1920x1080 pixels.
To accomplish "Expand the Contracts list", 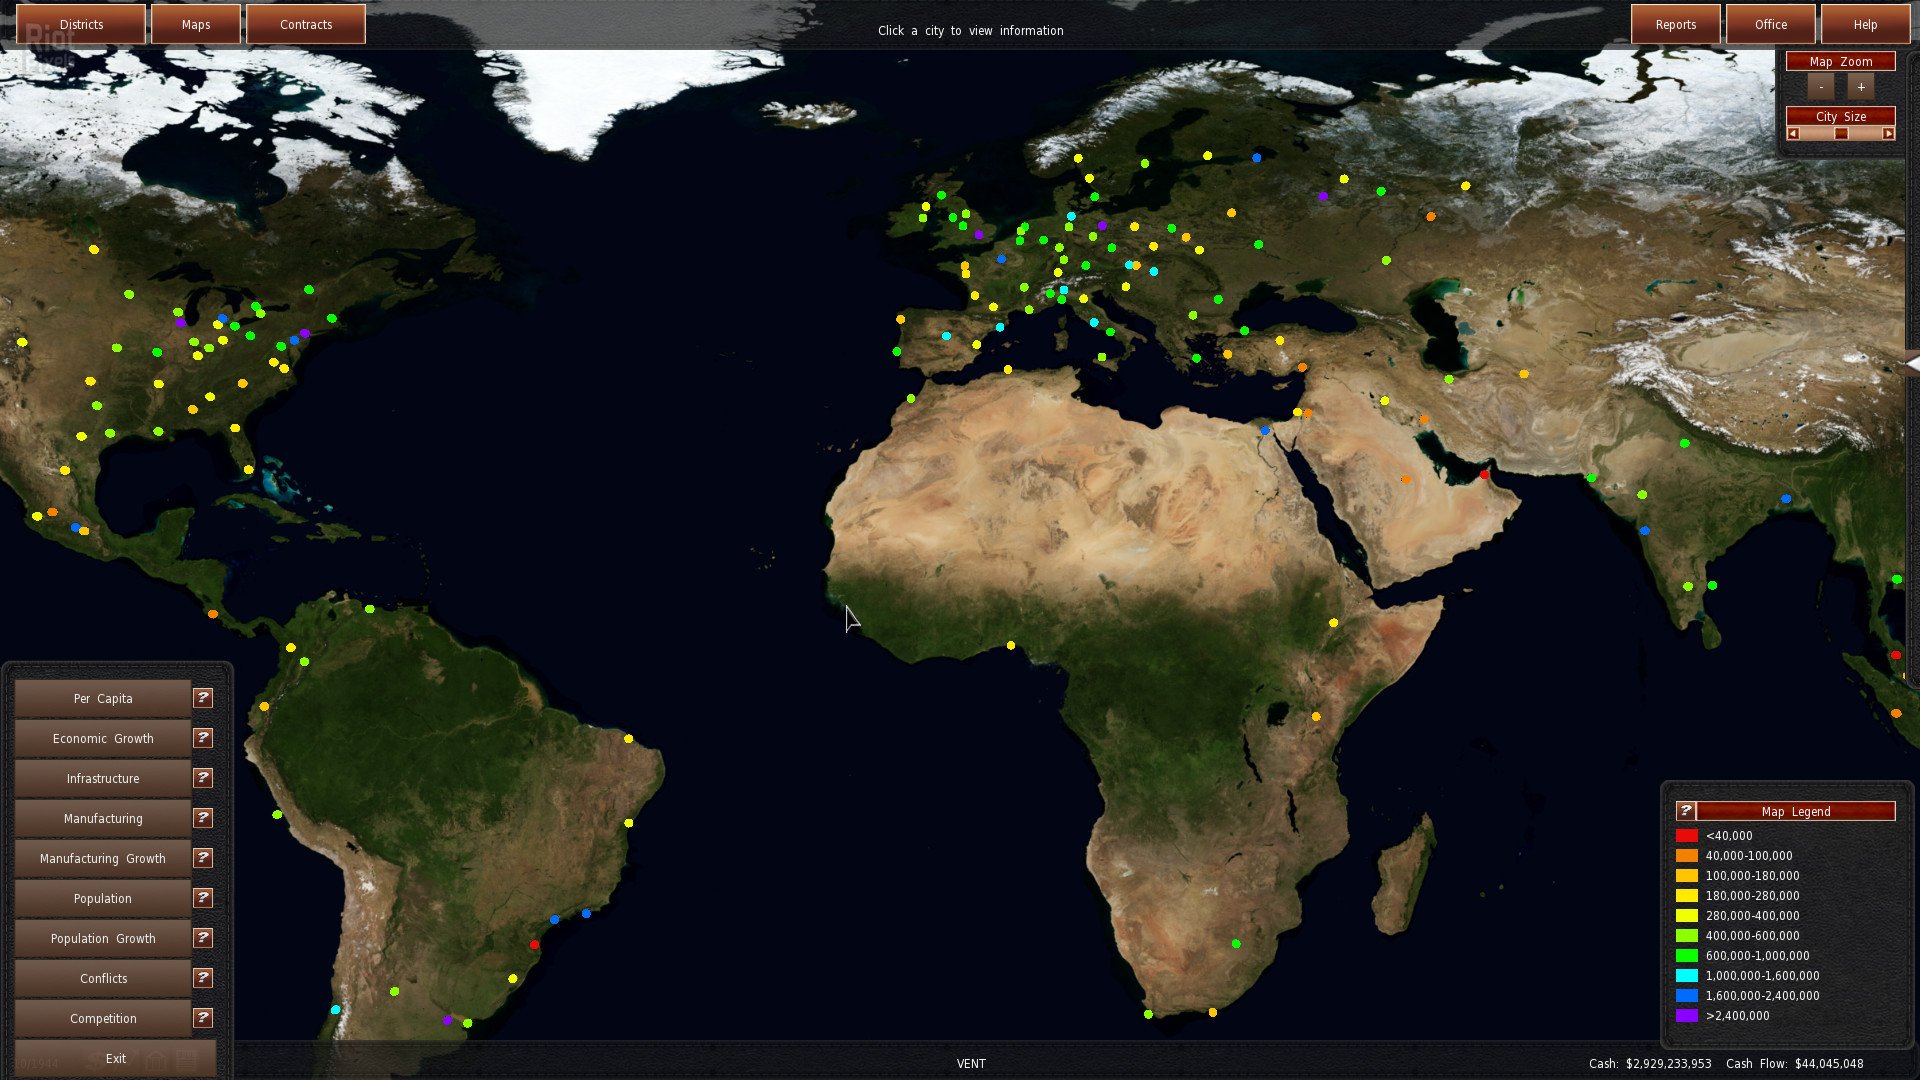I will click(306, 24).
